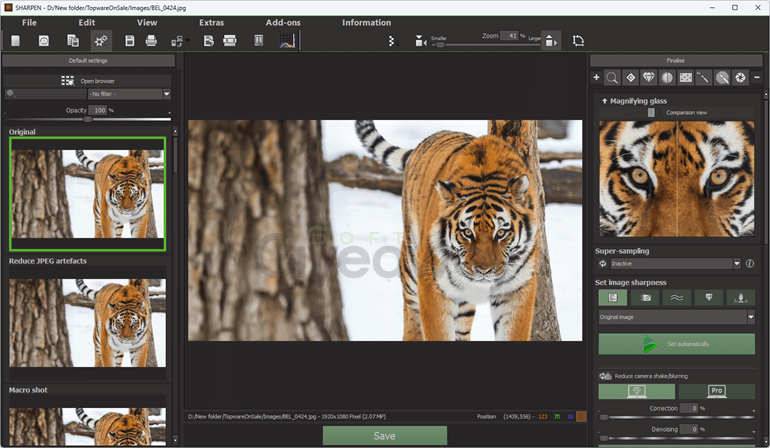Click the Super-sampling refresh arrows icon
Image resolution: width=770 pixels, height=448 pixels.
coord(603,264)
